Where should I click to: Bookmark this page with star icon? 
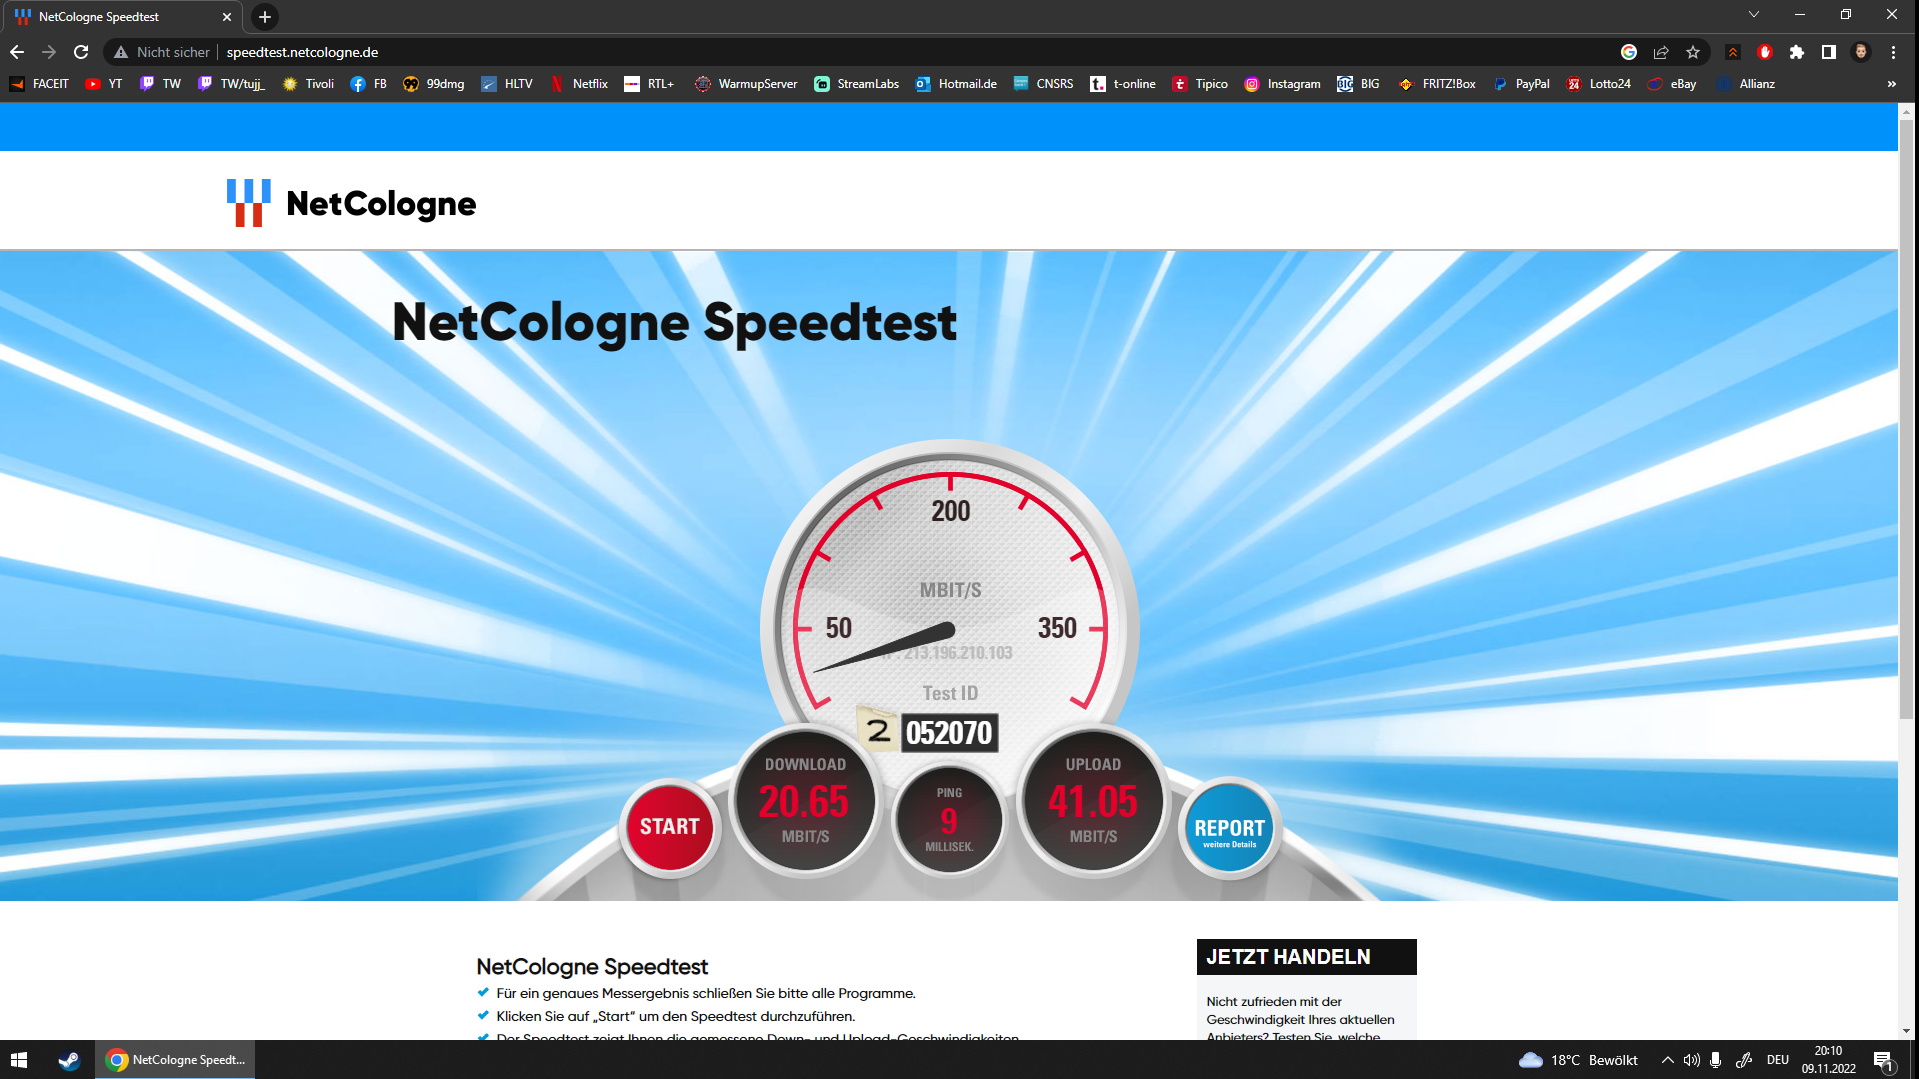point(1693,52)
